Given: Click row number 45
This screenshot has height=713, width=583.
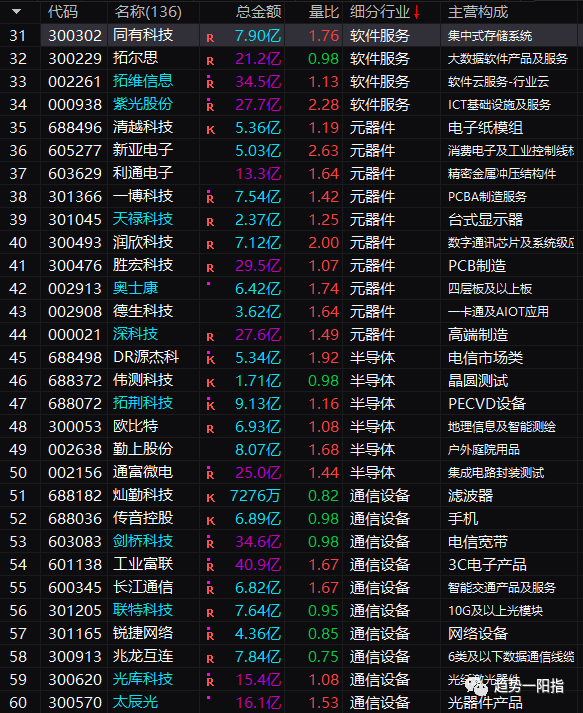Looking at the screenshot, I should coord(18,357).
